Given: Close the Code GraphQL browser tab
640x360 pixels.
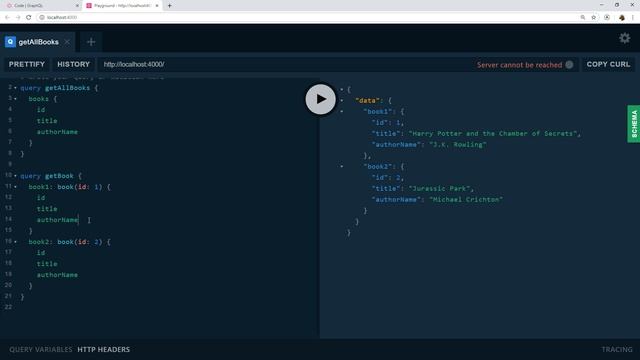Looking at the screenshot, I should coord(77,6).
